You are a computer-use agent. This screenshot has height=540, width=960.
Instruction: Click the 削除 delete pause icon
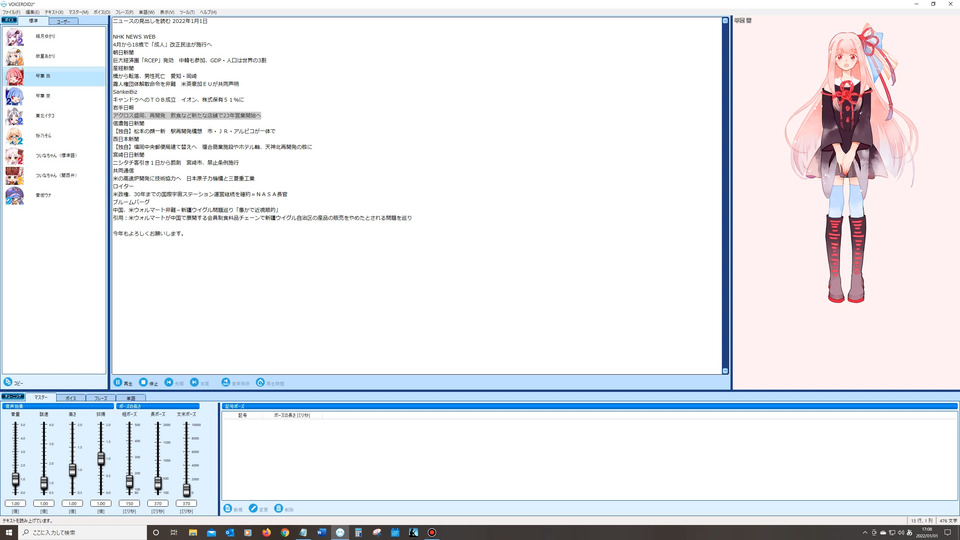[x=279, y=509]
